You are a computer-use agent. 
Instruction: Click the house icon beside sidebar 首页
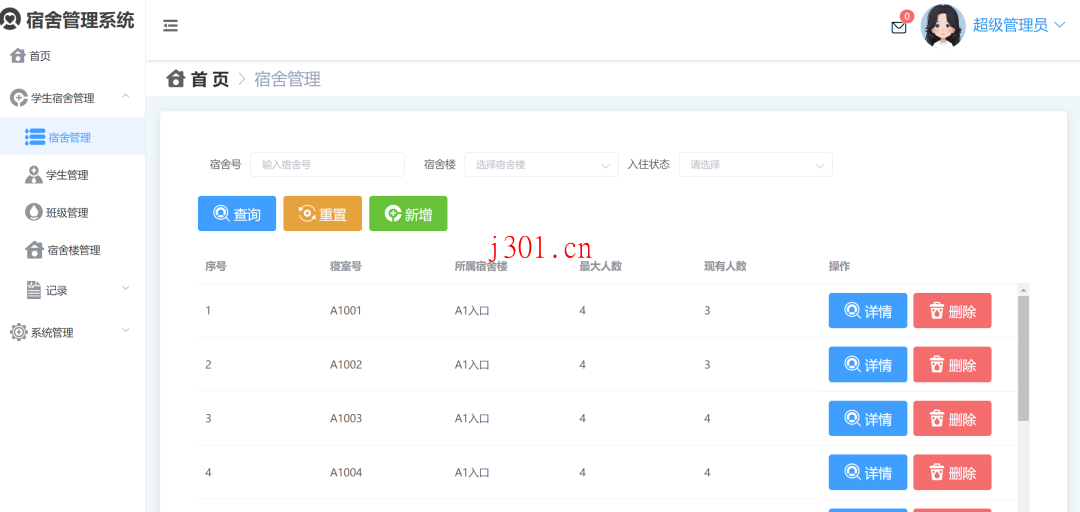[x=18, y=56]
